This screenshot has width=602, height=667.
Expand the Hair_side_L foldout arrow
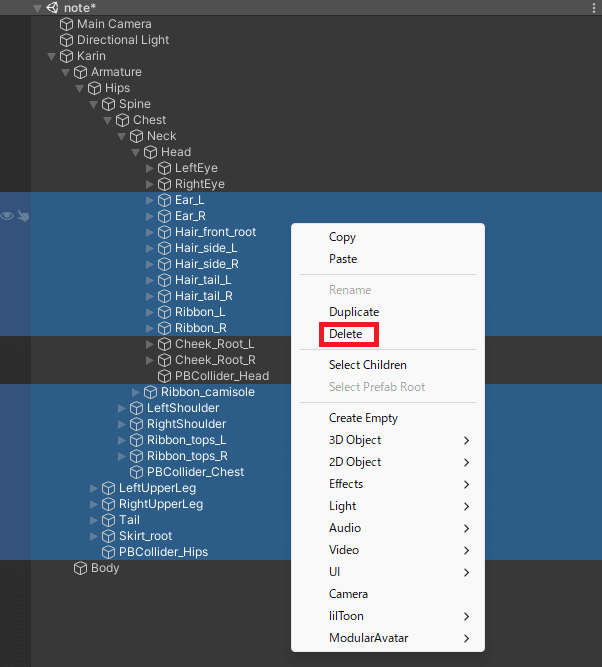[x=149, y=248]
